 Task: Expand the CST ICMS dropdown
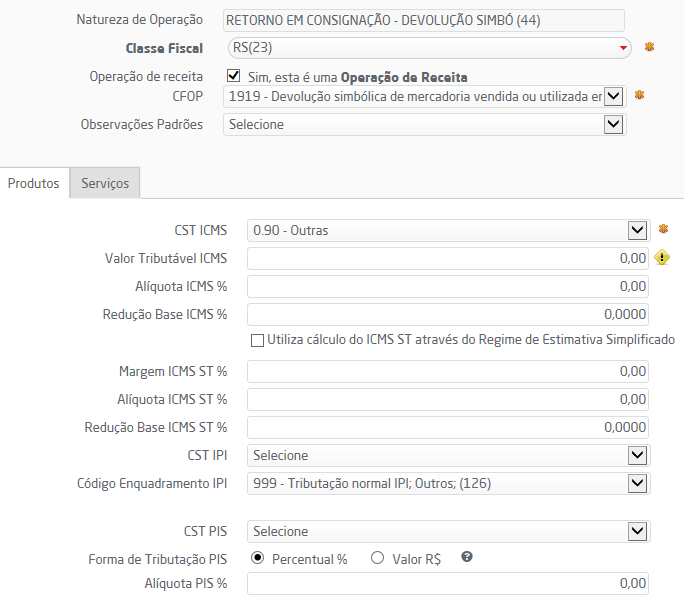[x=637, y=230]
